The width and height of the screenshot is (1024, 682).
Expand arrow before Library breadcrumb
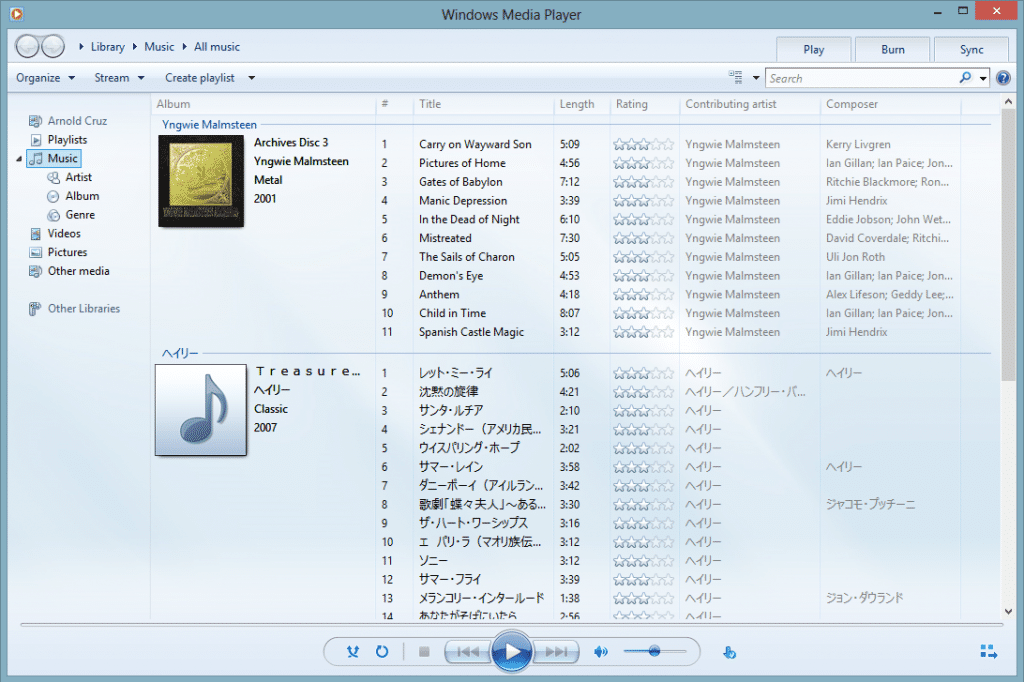81,47
